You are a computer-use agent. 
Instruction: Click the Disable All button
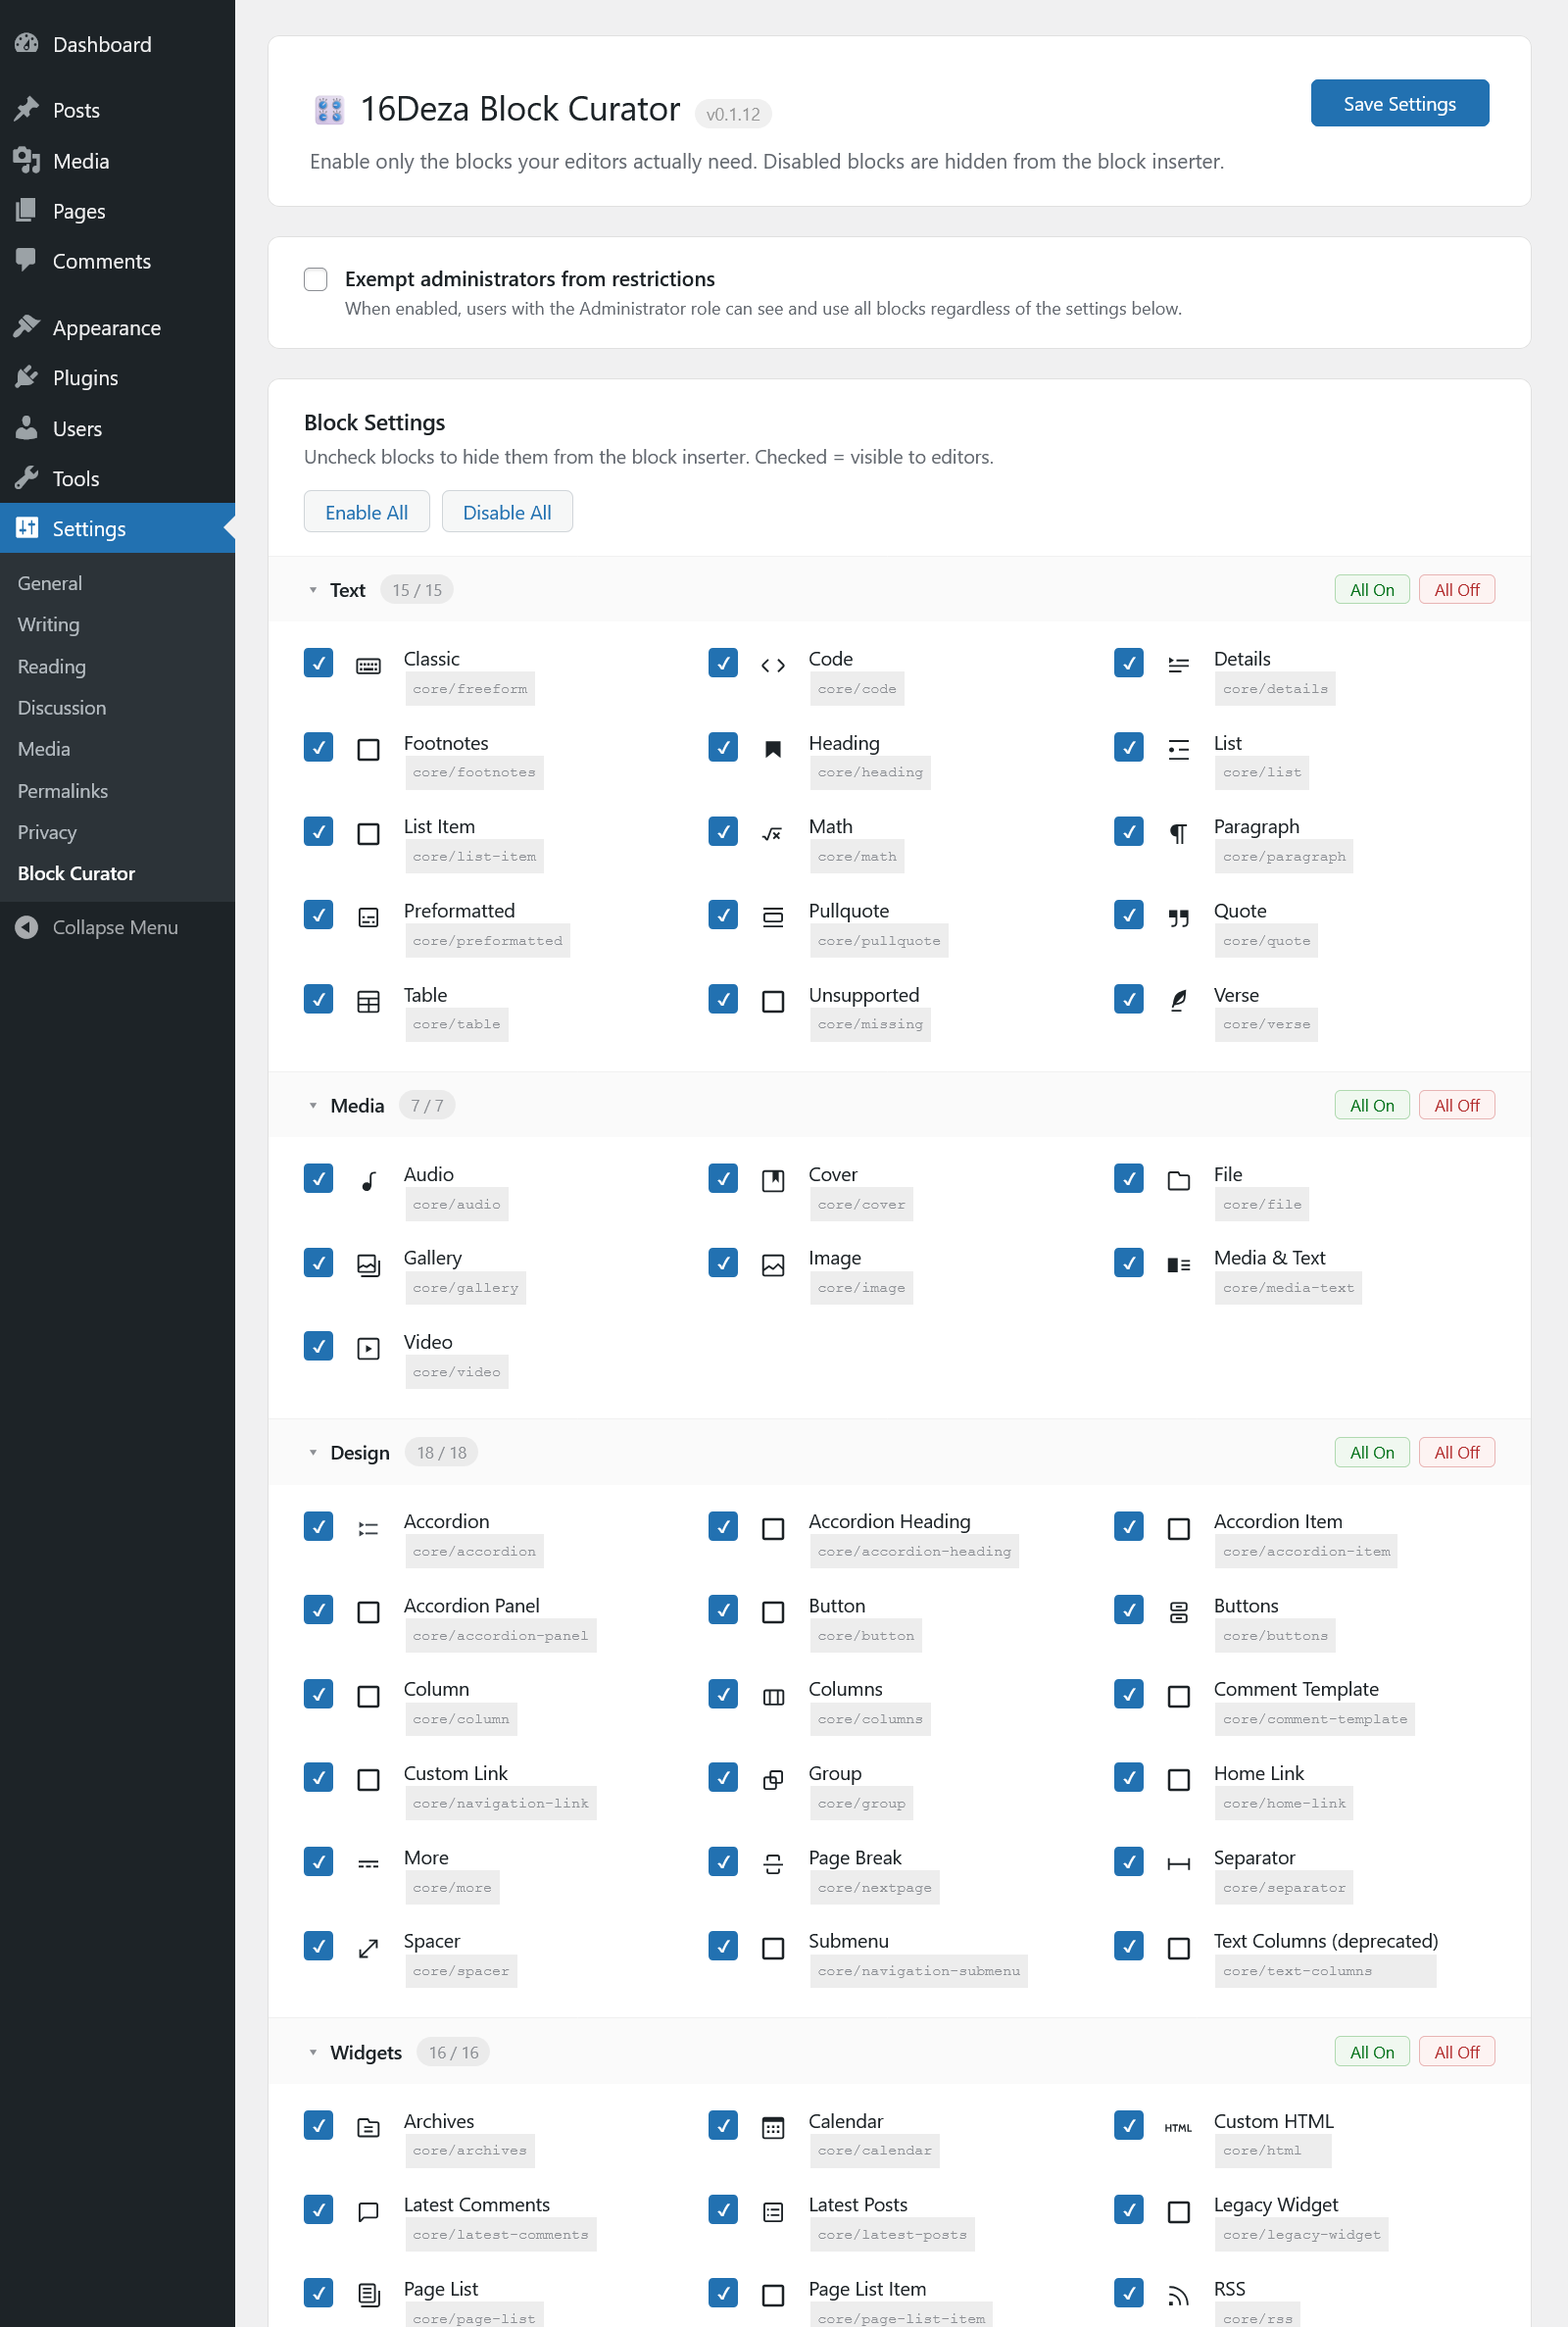coord(507,512)
